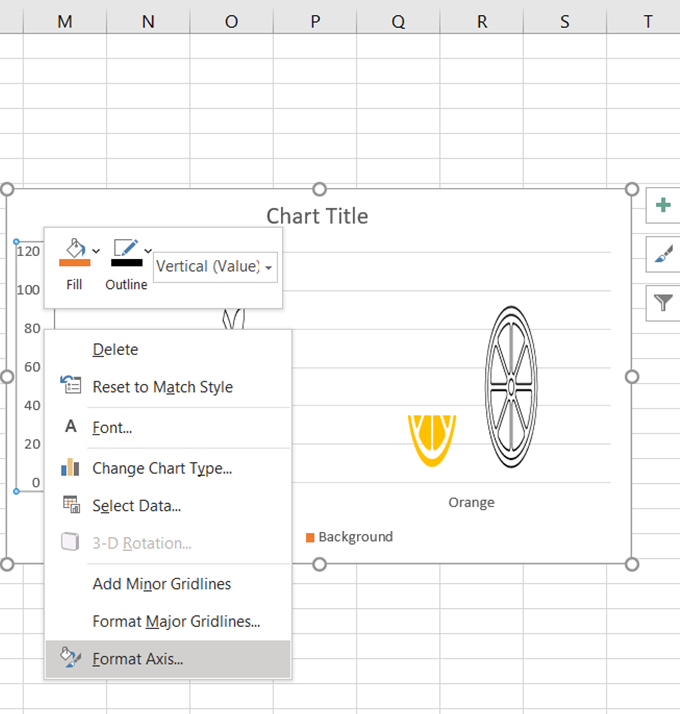Open Chart Elements plus button
This screenshot has height=714, width=680.
663,205
